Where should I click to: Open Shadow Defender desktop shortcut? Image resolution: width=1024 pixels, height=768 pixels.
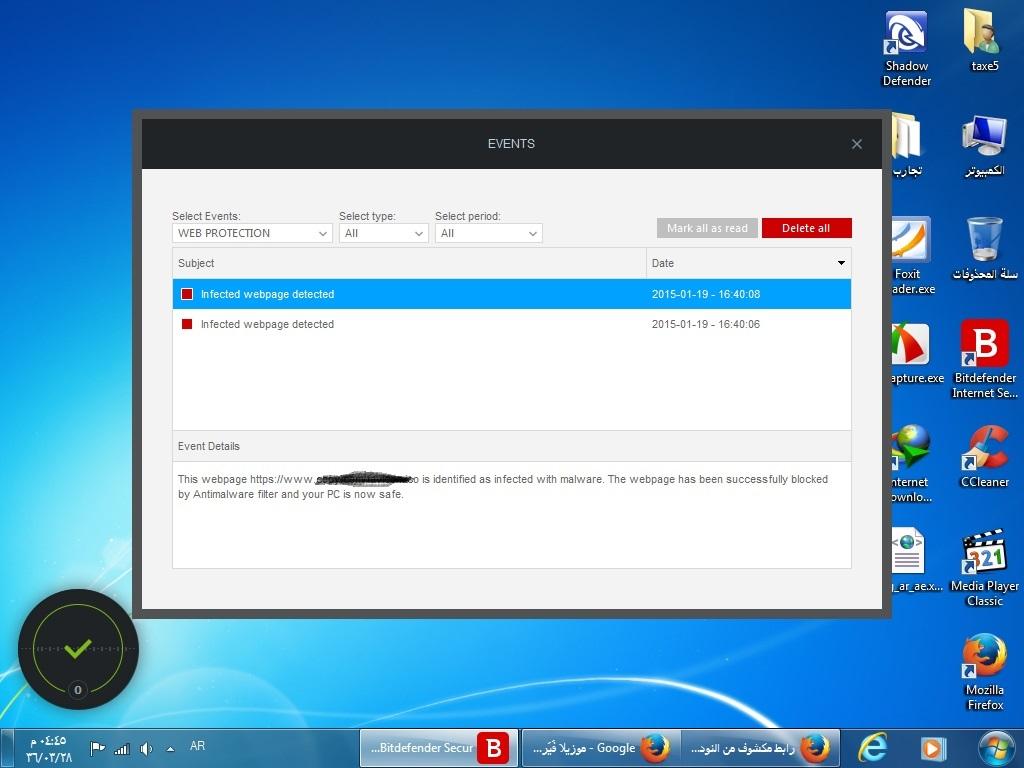(x=906, y=49)
